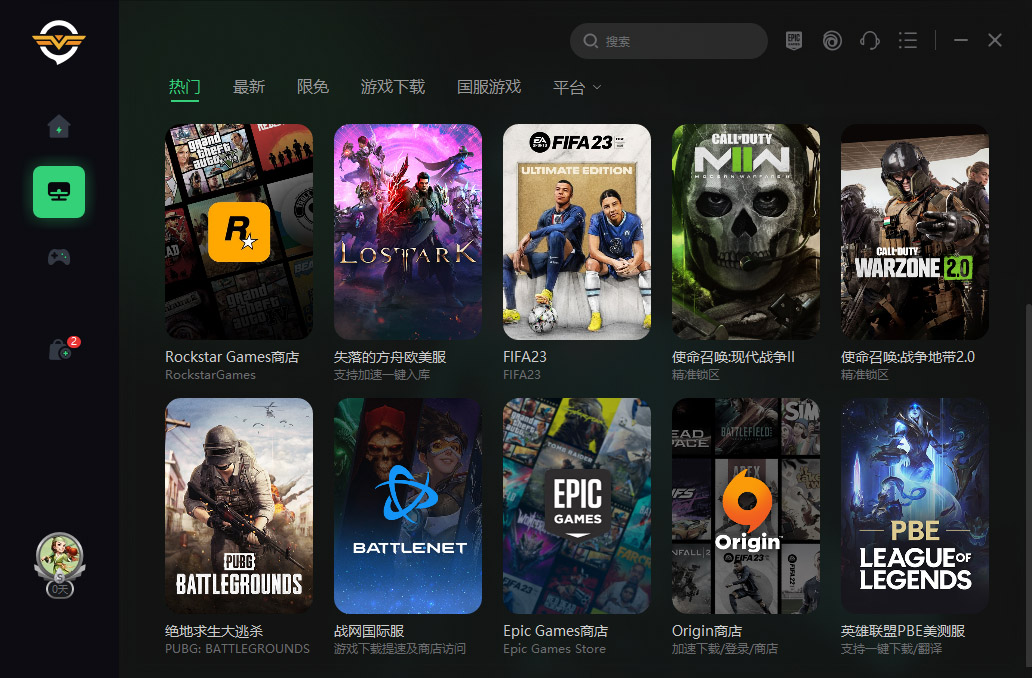Open the PBE League of Legends cover
The height and width of the screenshot is (678, 1032).
915,506
